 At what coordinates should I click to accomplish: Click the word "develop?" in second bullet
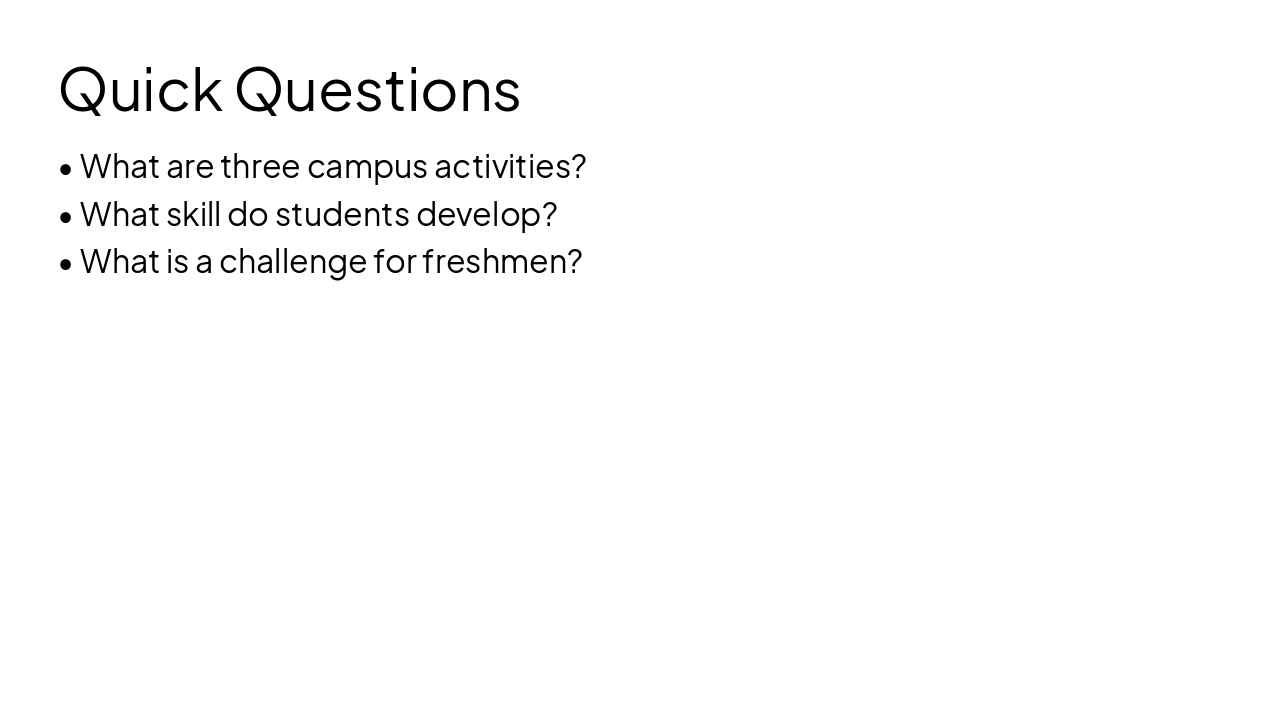486,215
